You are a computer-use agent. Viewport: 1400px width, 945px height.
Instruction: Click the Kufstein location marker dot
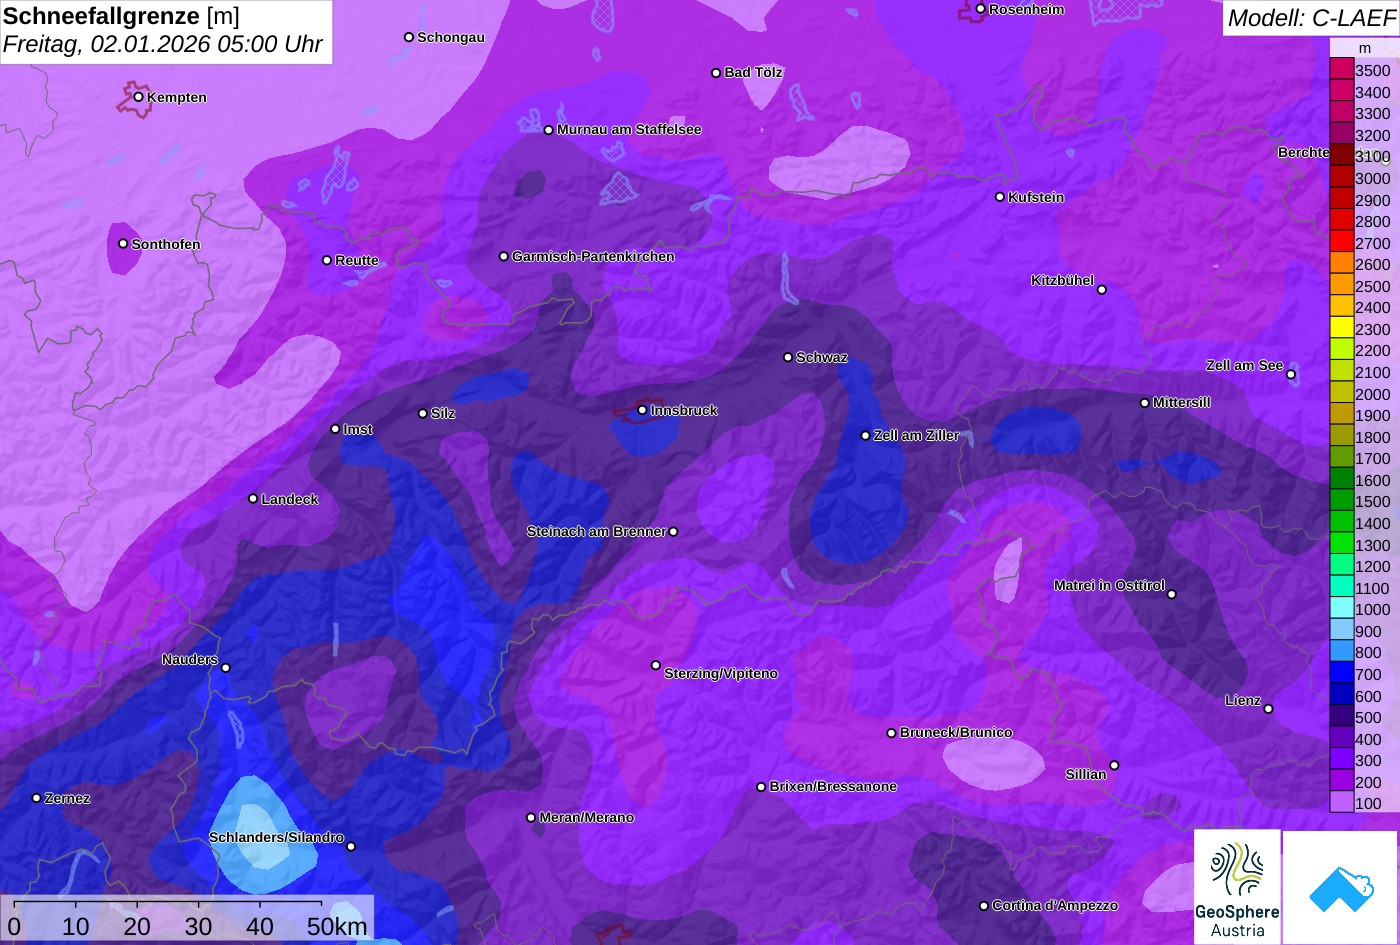click(1000, 197)
